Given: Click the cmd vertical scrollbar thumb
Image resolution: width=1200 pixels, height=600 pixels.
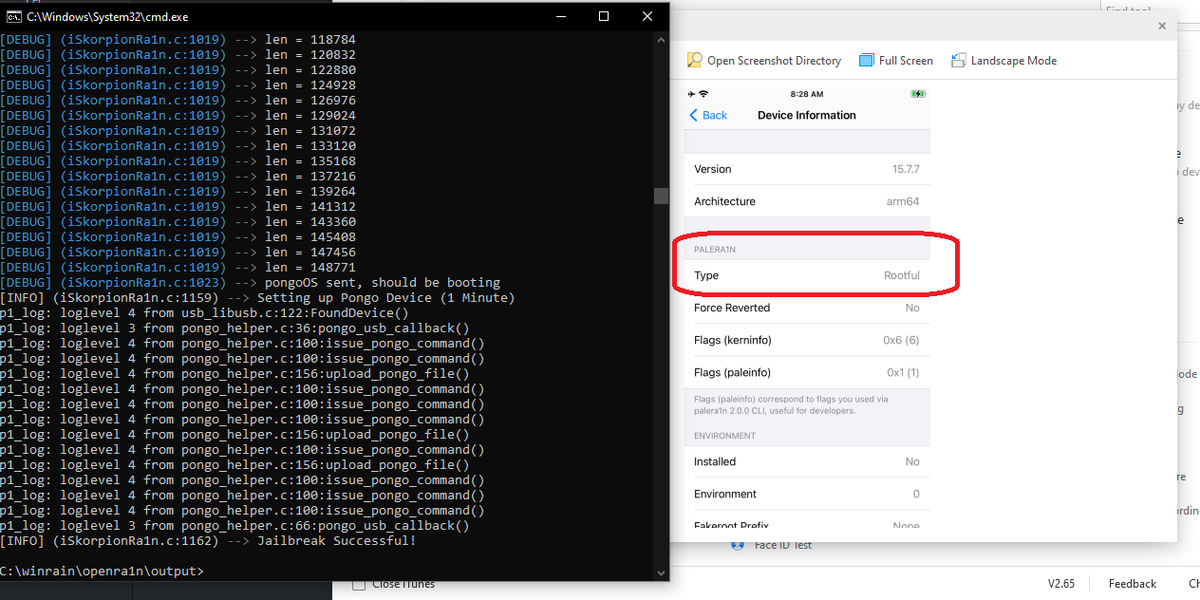Looking at the screenshot, I should click(661, 195).
